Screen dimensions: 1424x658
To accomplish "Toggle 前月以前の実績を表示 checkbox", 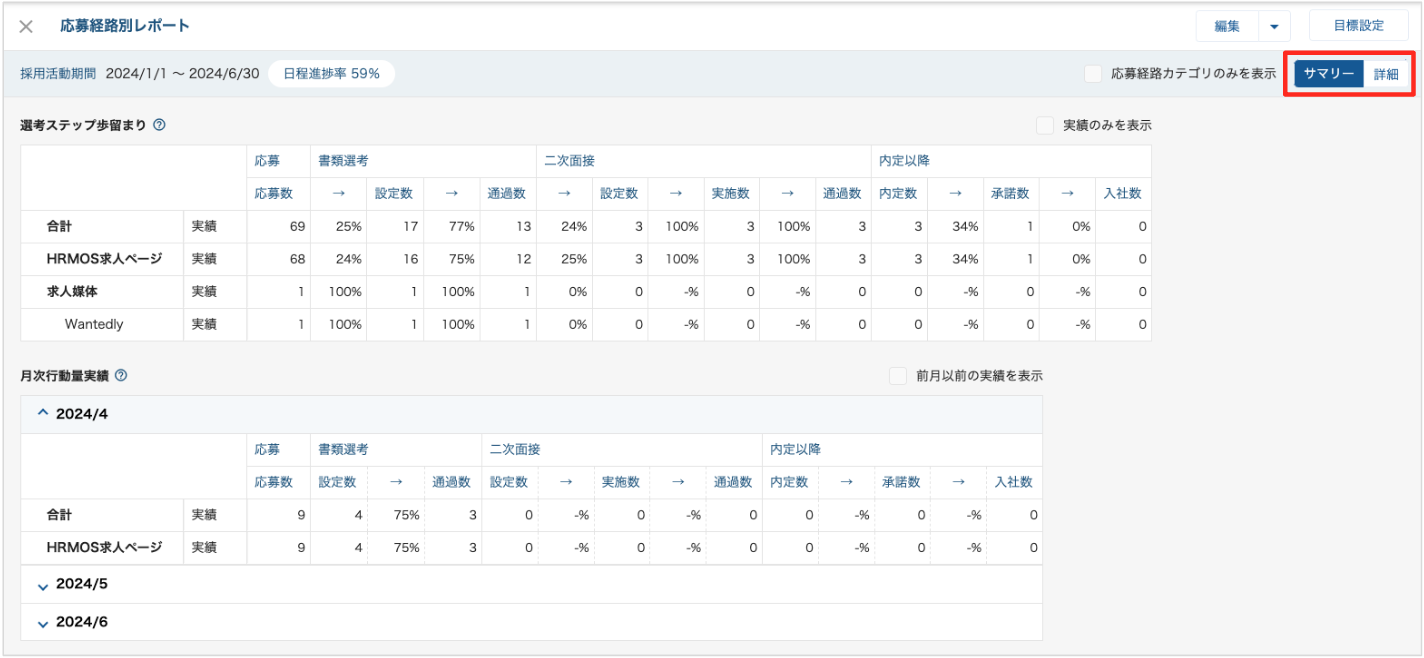I will 898,376.
